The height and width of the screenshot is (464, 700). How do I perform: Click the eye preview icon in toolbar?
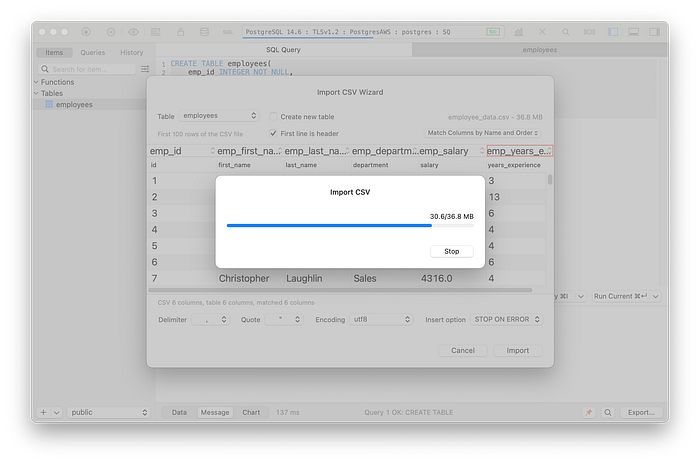[133, 32]
